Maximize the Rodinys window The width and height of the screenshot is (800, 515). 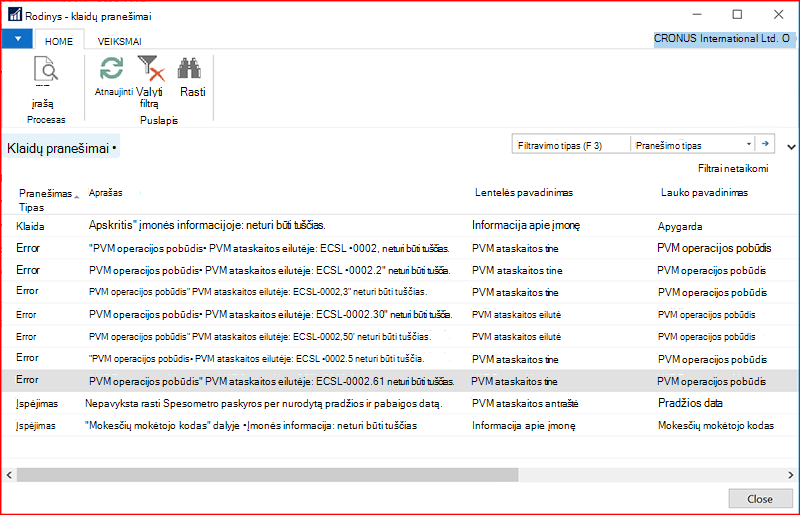pos(737,15)
